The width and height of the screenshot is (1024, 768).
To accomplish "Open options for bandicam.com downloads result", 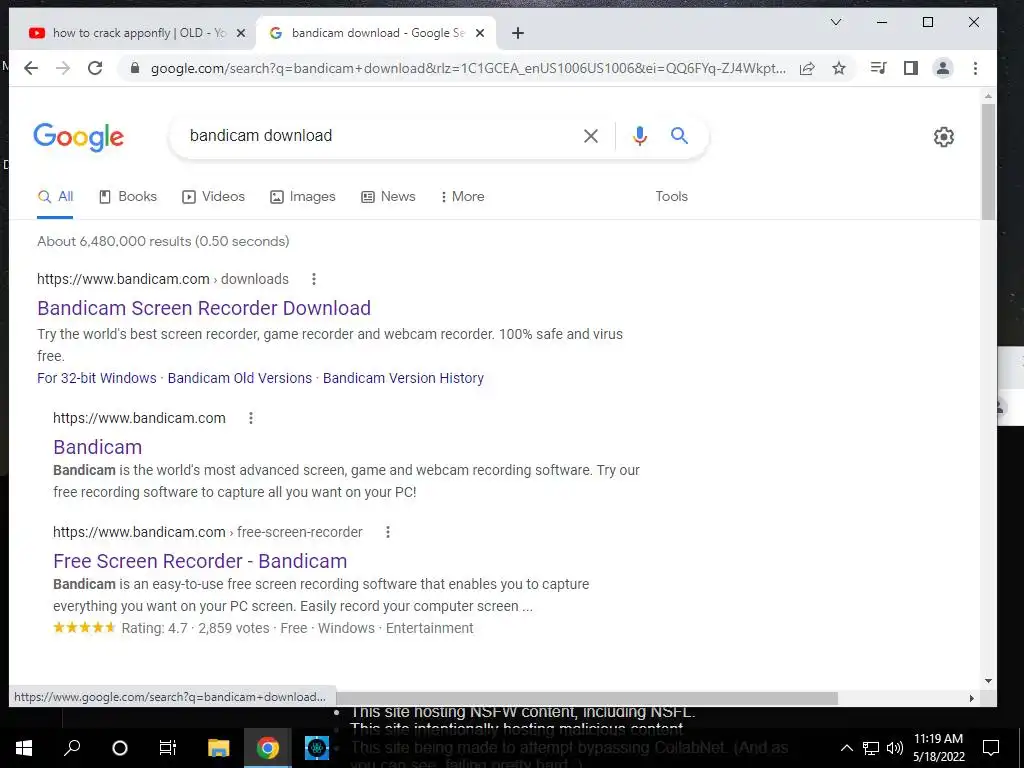I will tap(314, 279).
